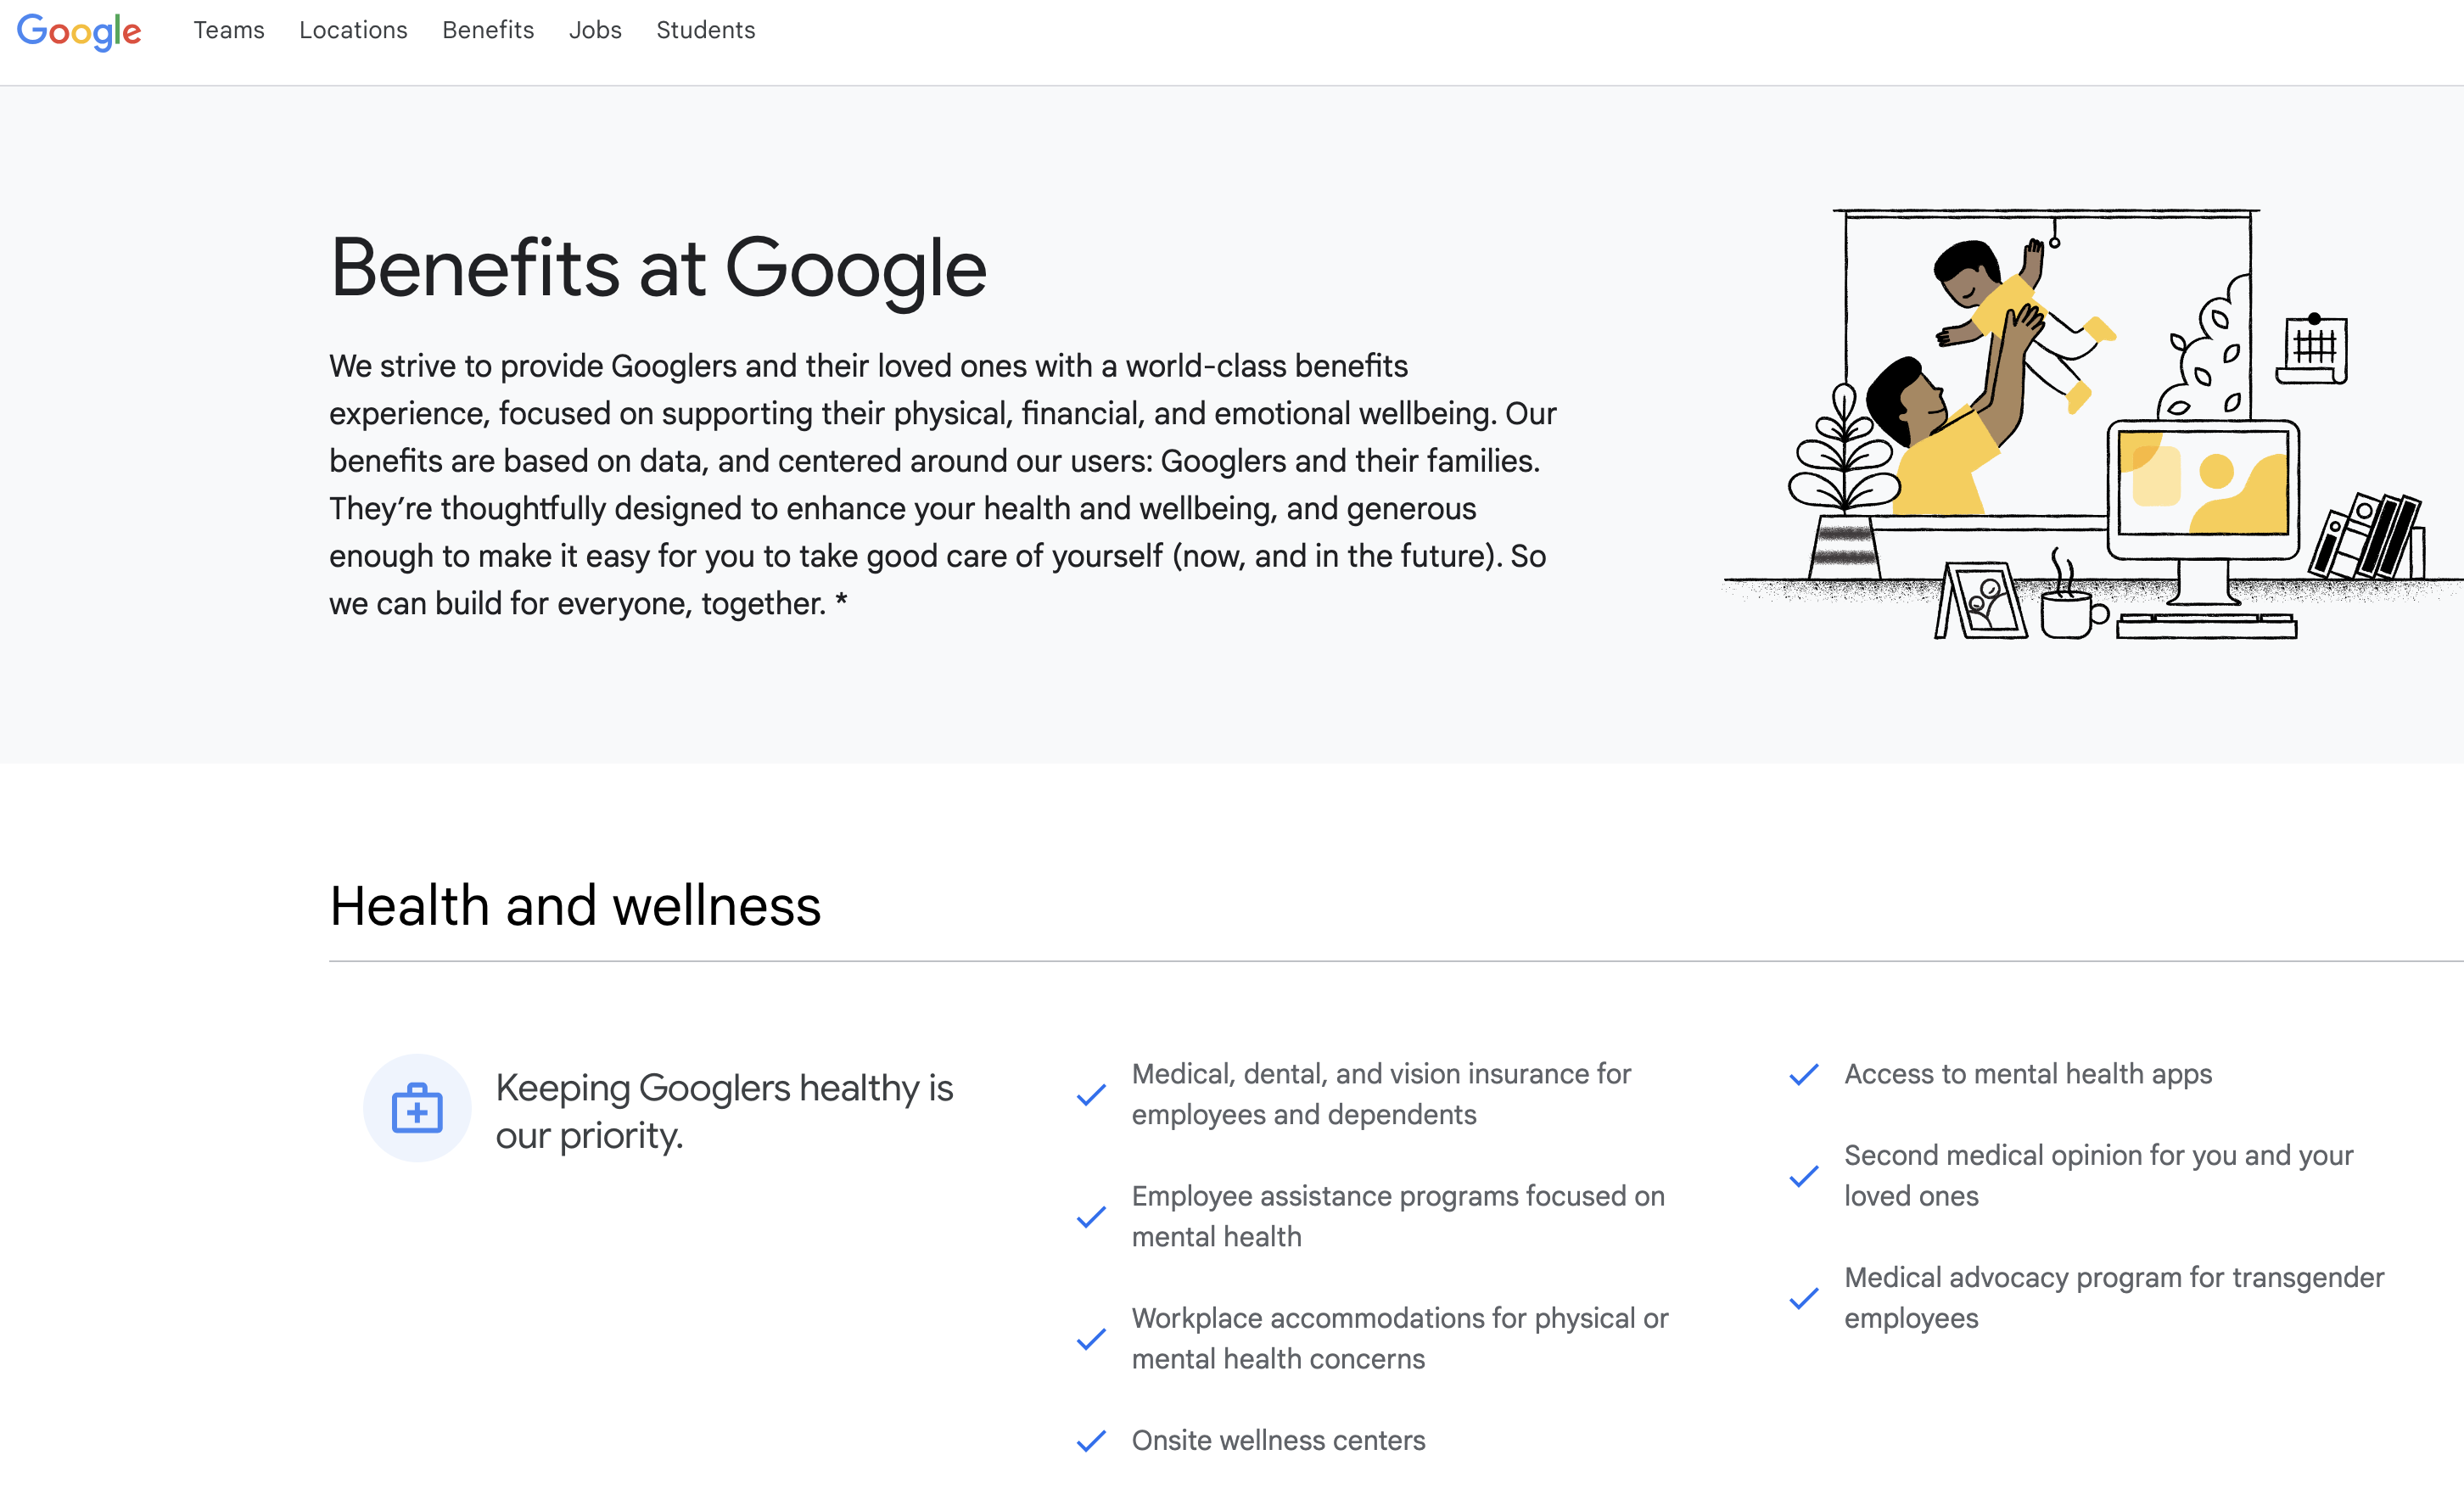Visit the Students section
The height and width of the screenshot is (1500, 2464).
[705, 30]
